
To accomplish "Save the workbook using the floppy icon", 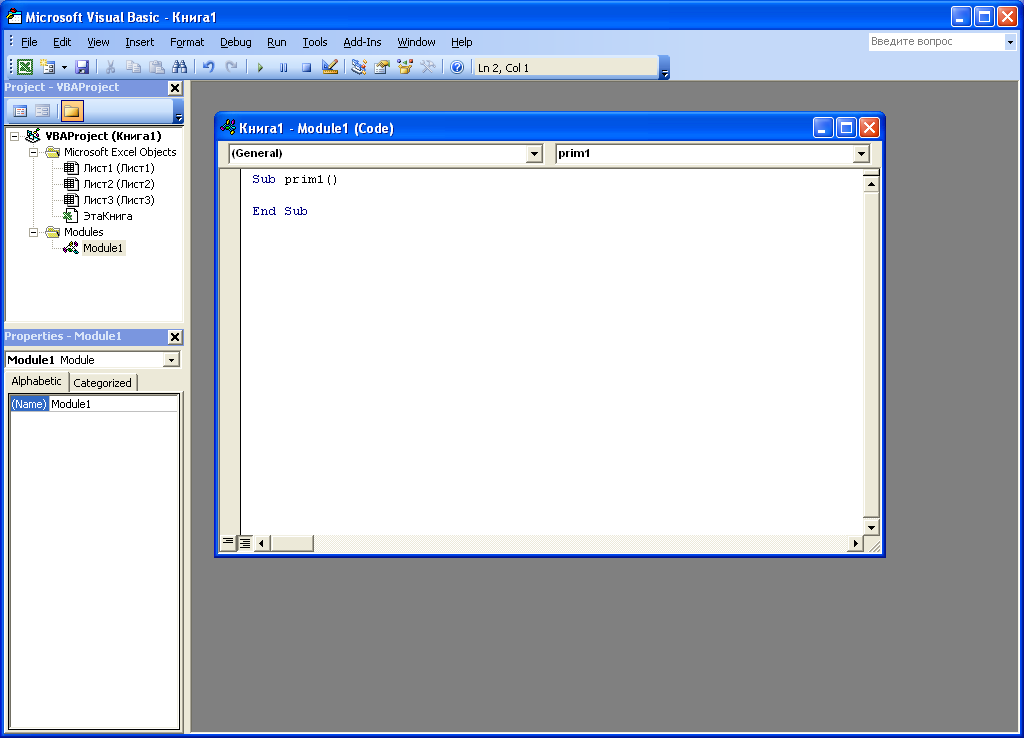I will [82, 67].
